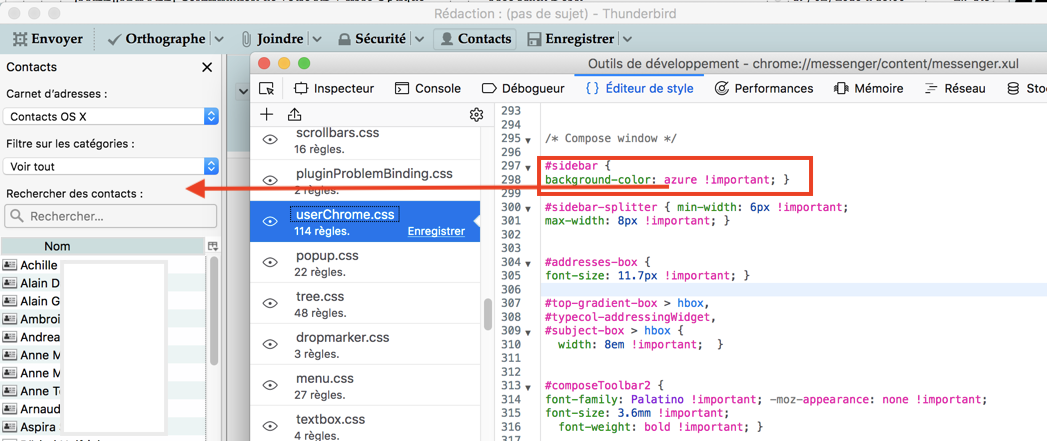Select the Aspira contact row

point(103,427)
